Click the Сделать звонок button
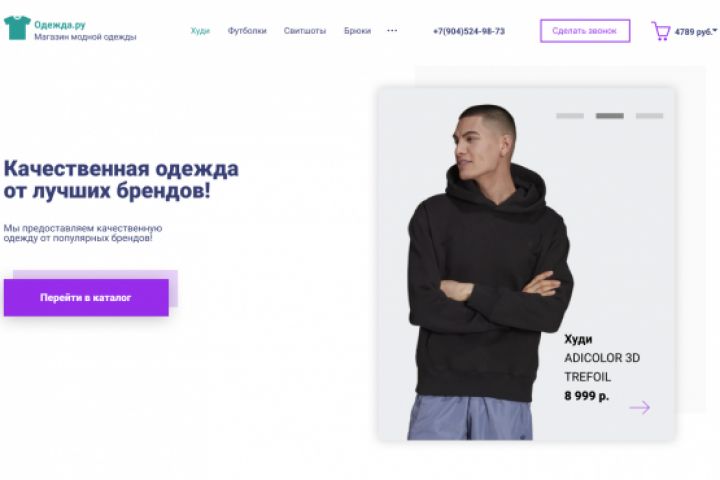720x480 pixels. (585, 31)
